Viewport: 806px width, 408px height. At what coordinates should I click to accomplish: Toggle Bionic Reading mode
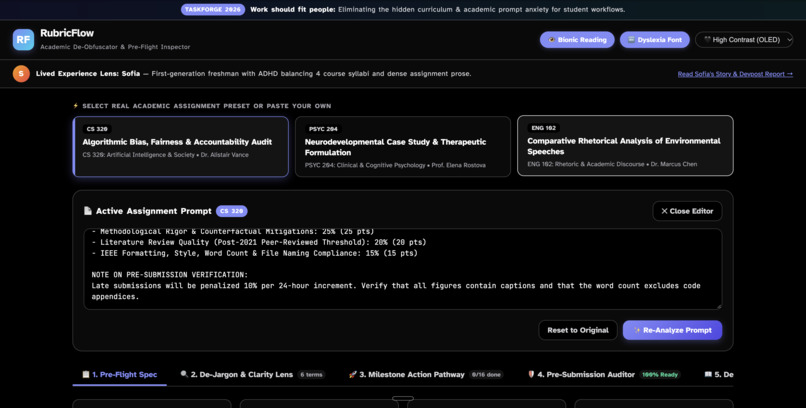point(577,40)
